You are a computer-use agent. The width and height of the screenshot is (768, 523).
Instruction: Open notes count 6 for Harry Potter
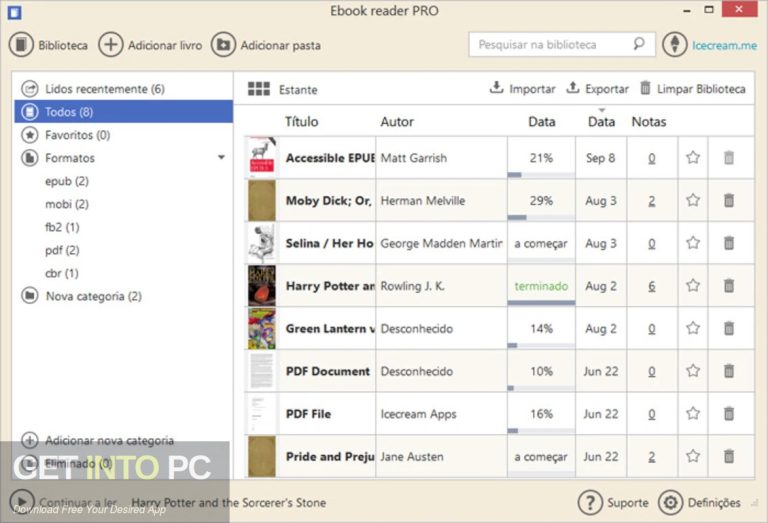pos(651,286)
